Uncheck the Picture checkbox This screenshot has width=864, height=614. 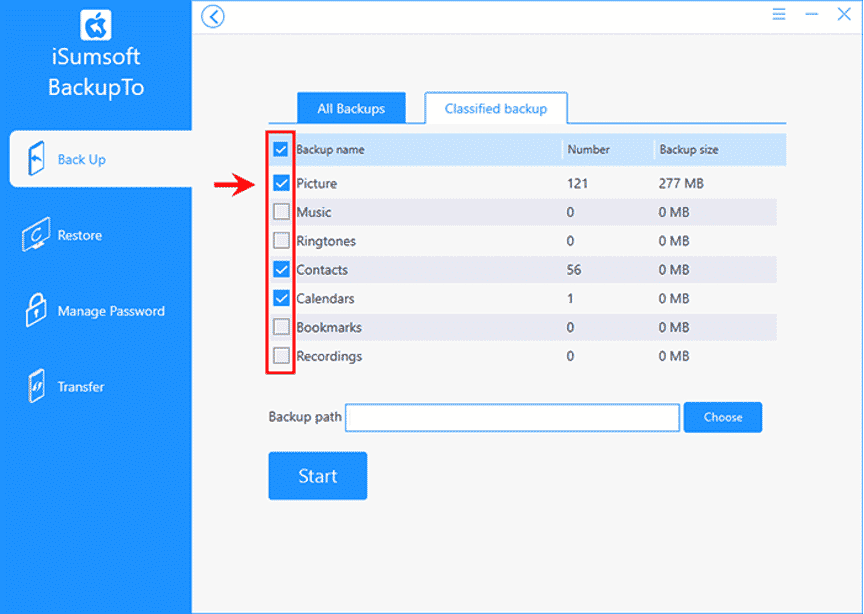point(281,183)
